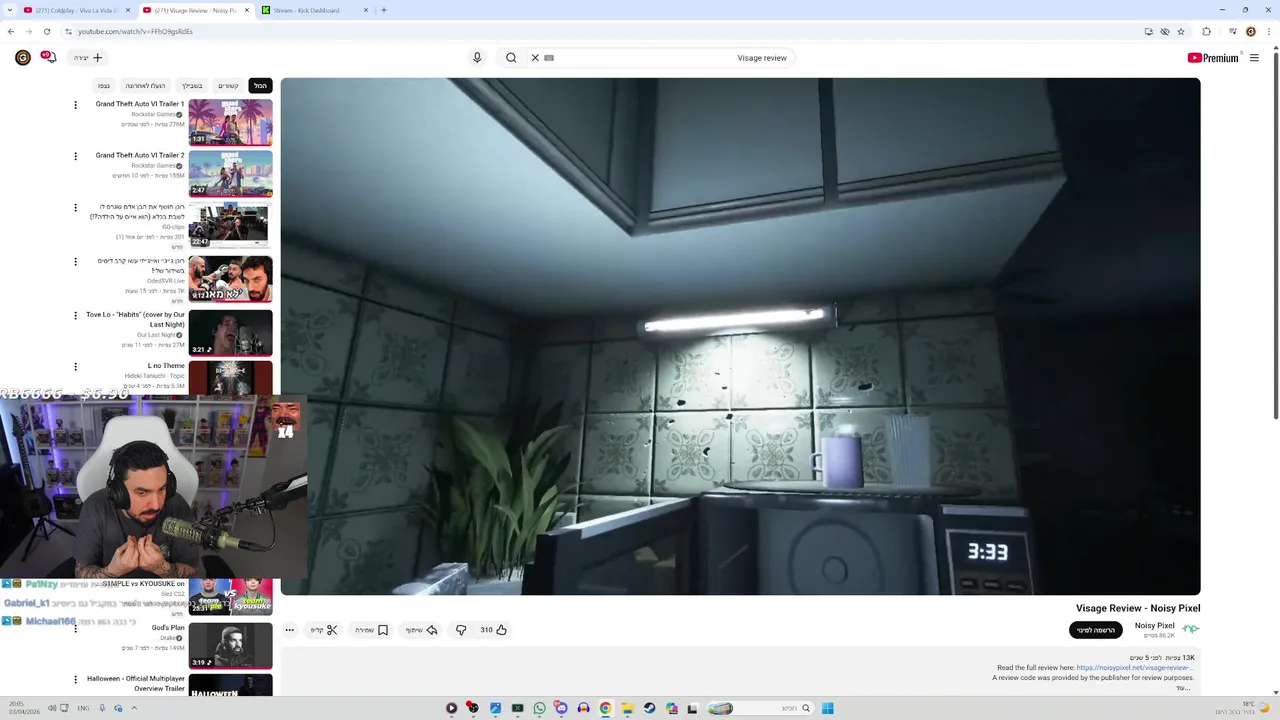The height and width of the screenshot is (720, 1280).
Task: Click the voice search microphone icon
Action: click(x=477, y=58)
